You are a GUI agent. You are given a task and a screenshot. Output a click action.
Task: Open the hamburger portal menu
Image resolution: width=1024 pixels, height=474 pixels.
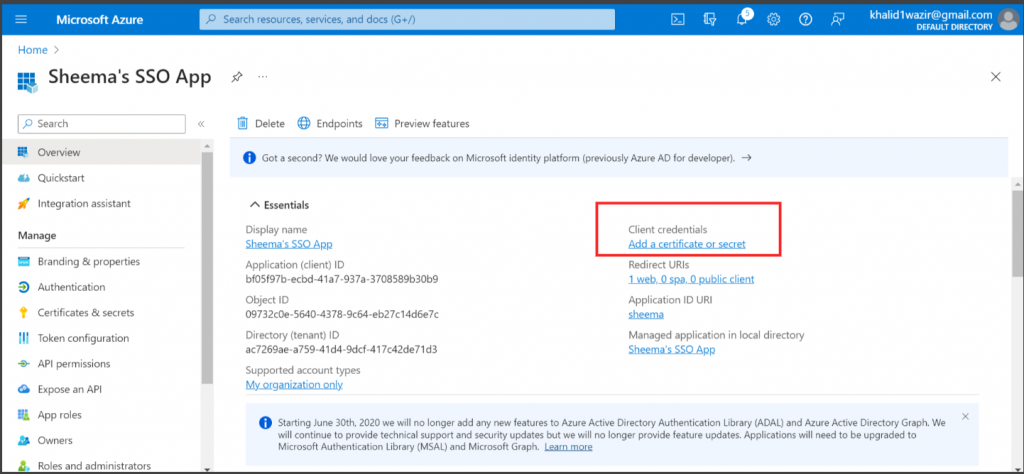[21, 19]
